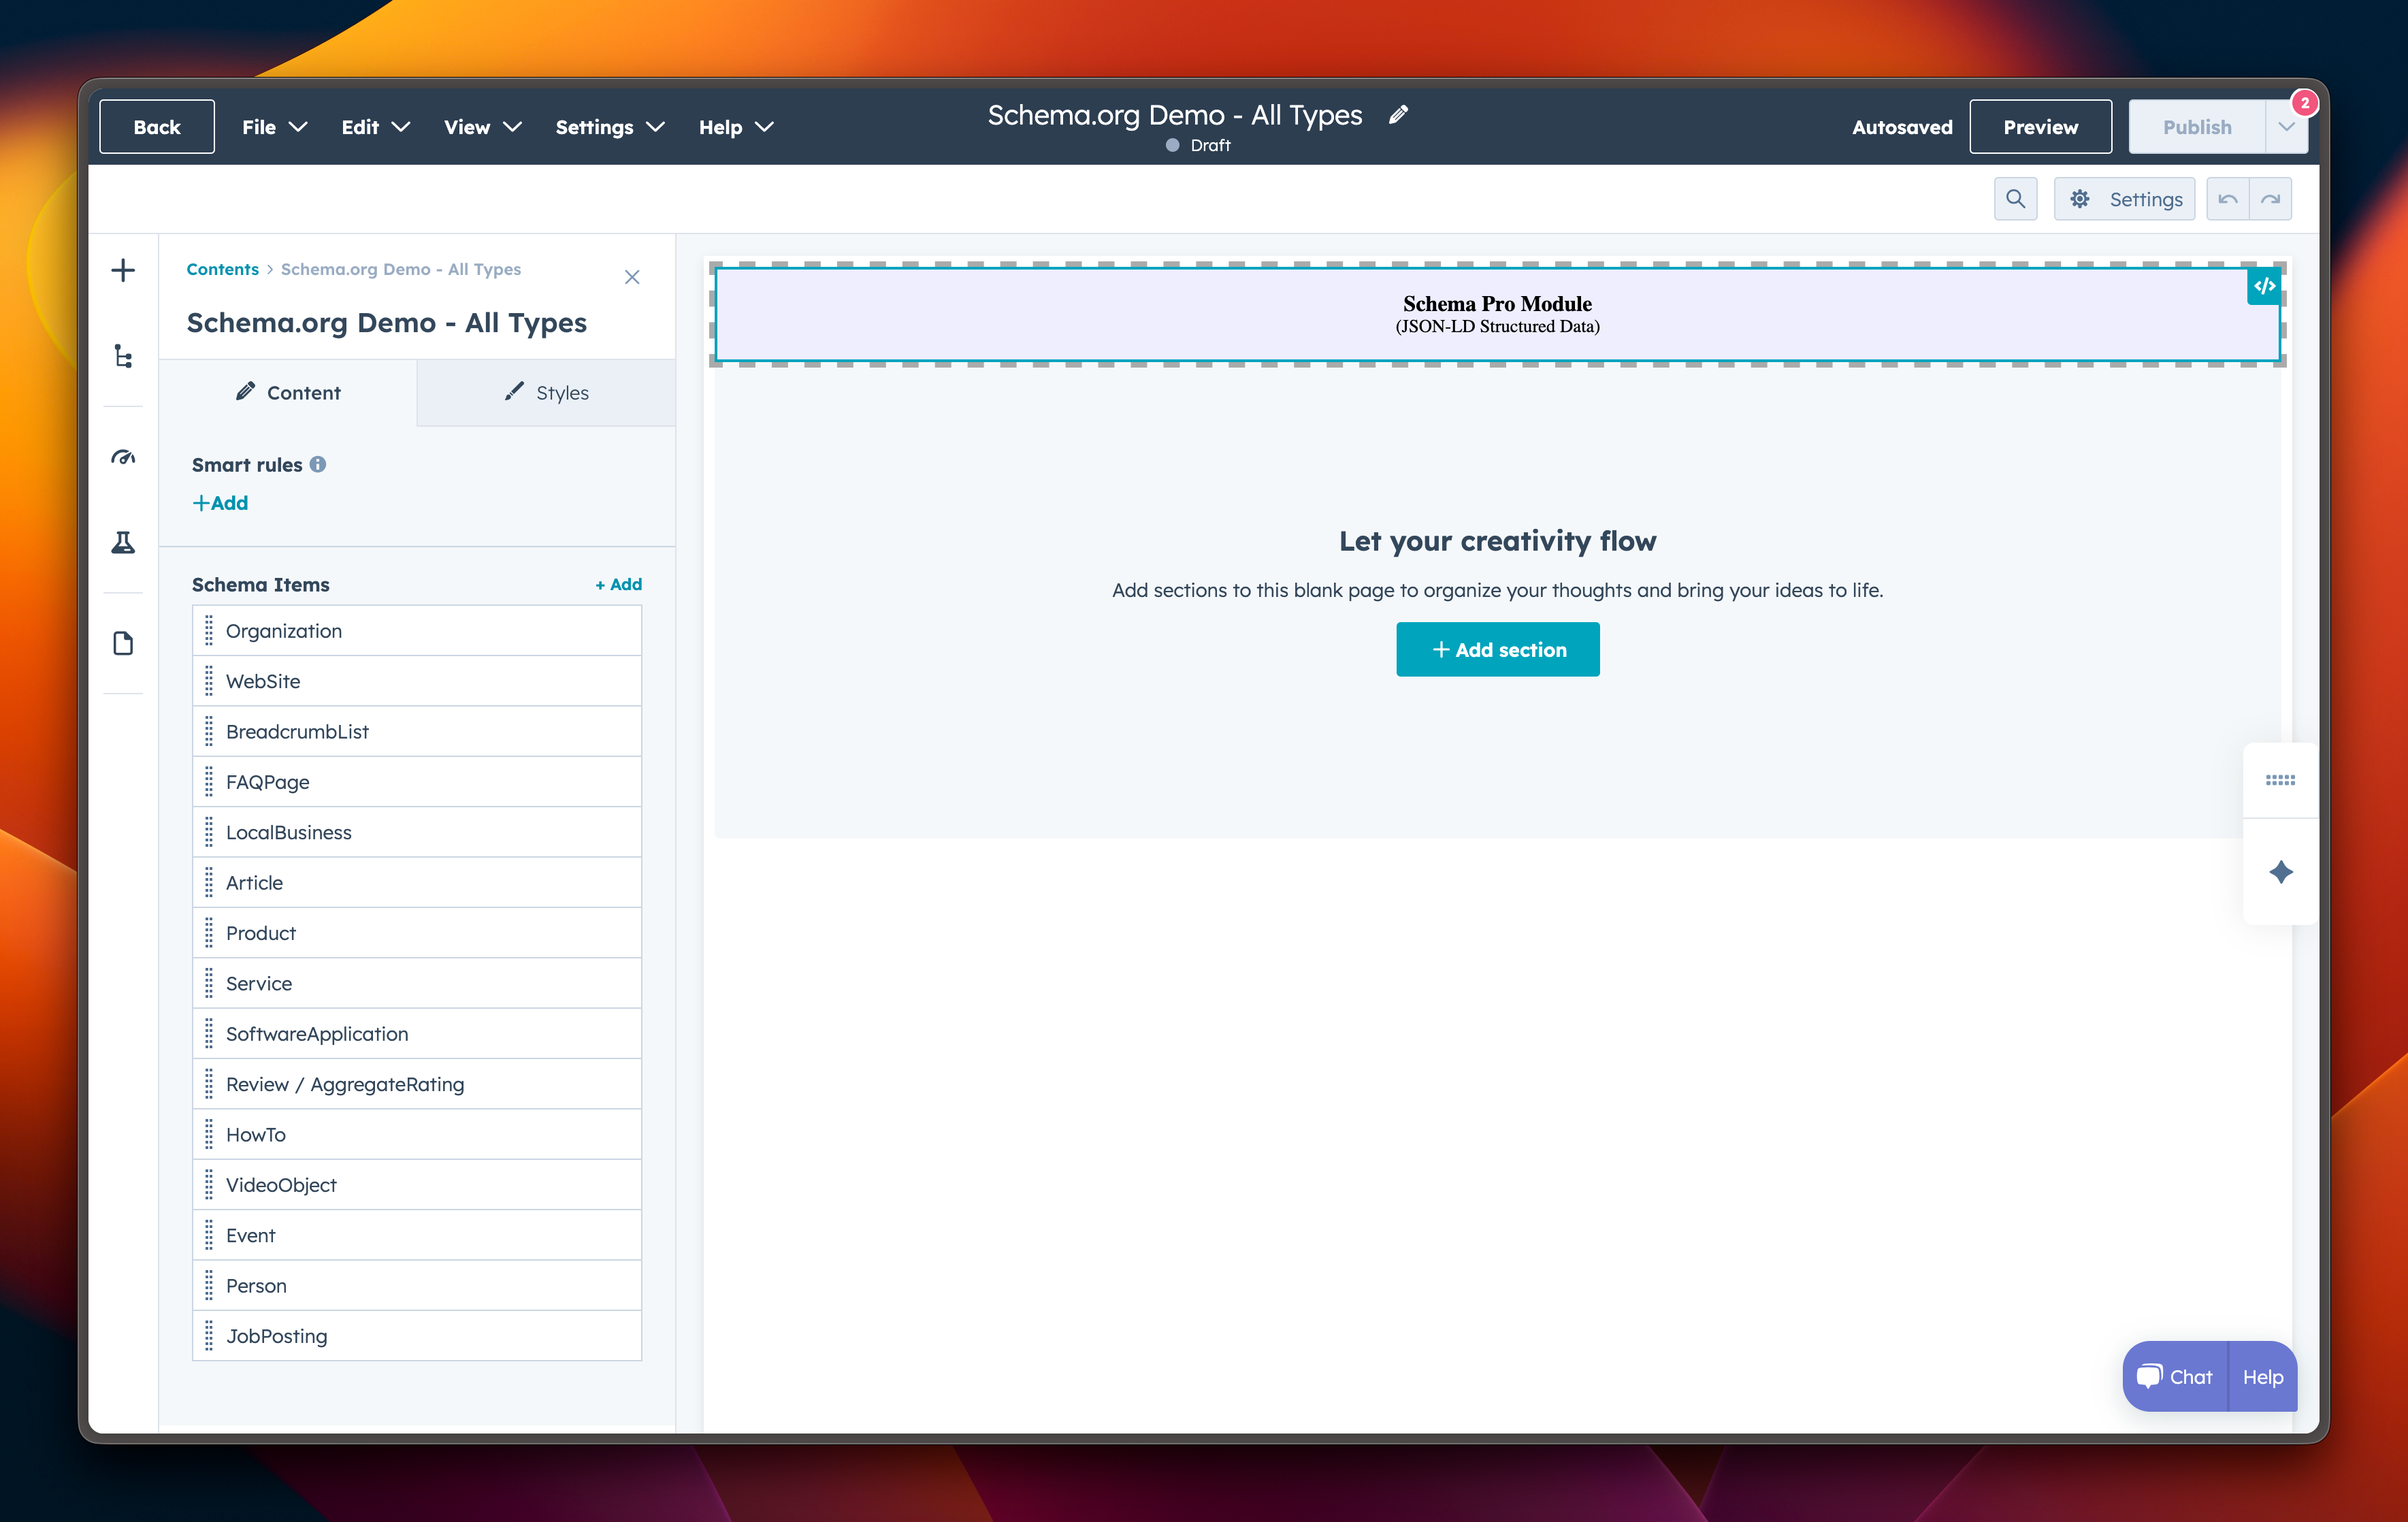
Task: Open the Optimize speedometer panel
Action: 123,457
